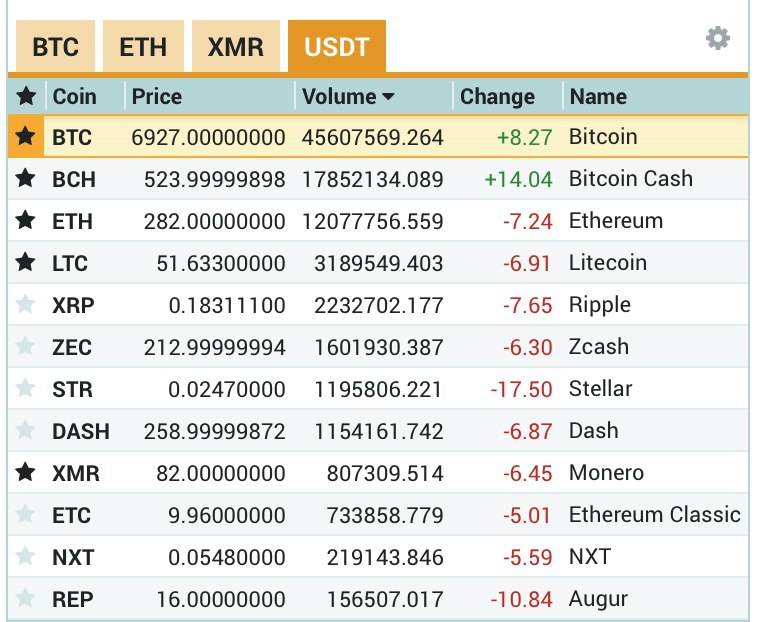Image resolution: width=758 pixels, height=622 pixels.
Task: Switch to the XMR market tab
Action: pos(235,46)
